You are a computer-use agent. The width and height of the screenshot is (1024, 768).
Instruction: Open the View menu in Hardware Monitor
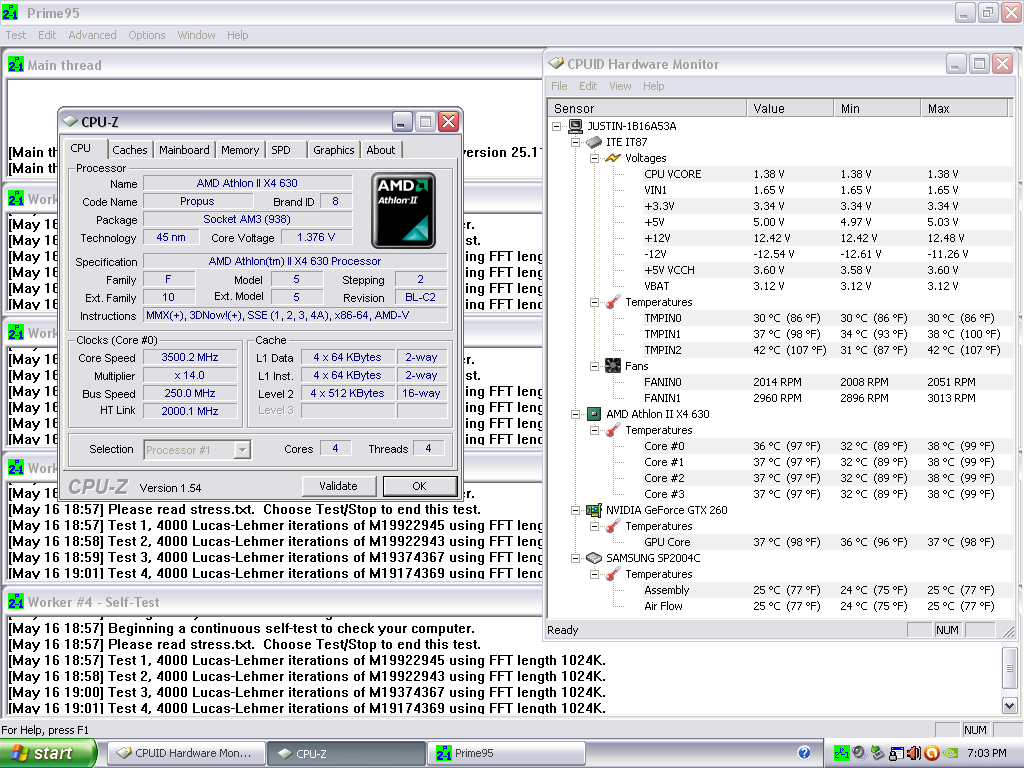coord(620,86)
